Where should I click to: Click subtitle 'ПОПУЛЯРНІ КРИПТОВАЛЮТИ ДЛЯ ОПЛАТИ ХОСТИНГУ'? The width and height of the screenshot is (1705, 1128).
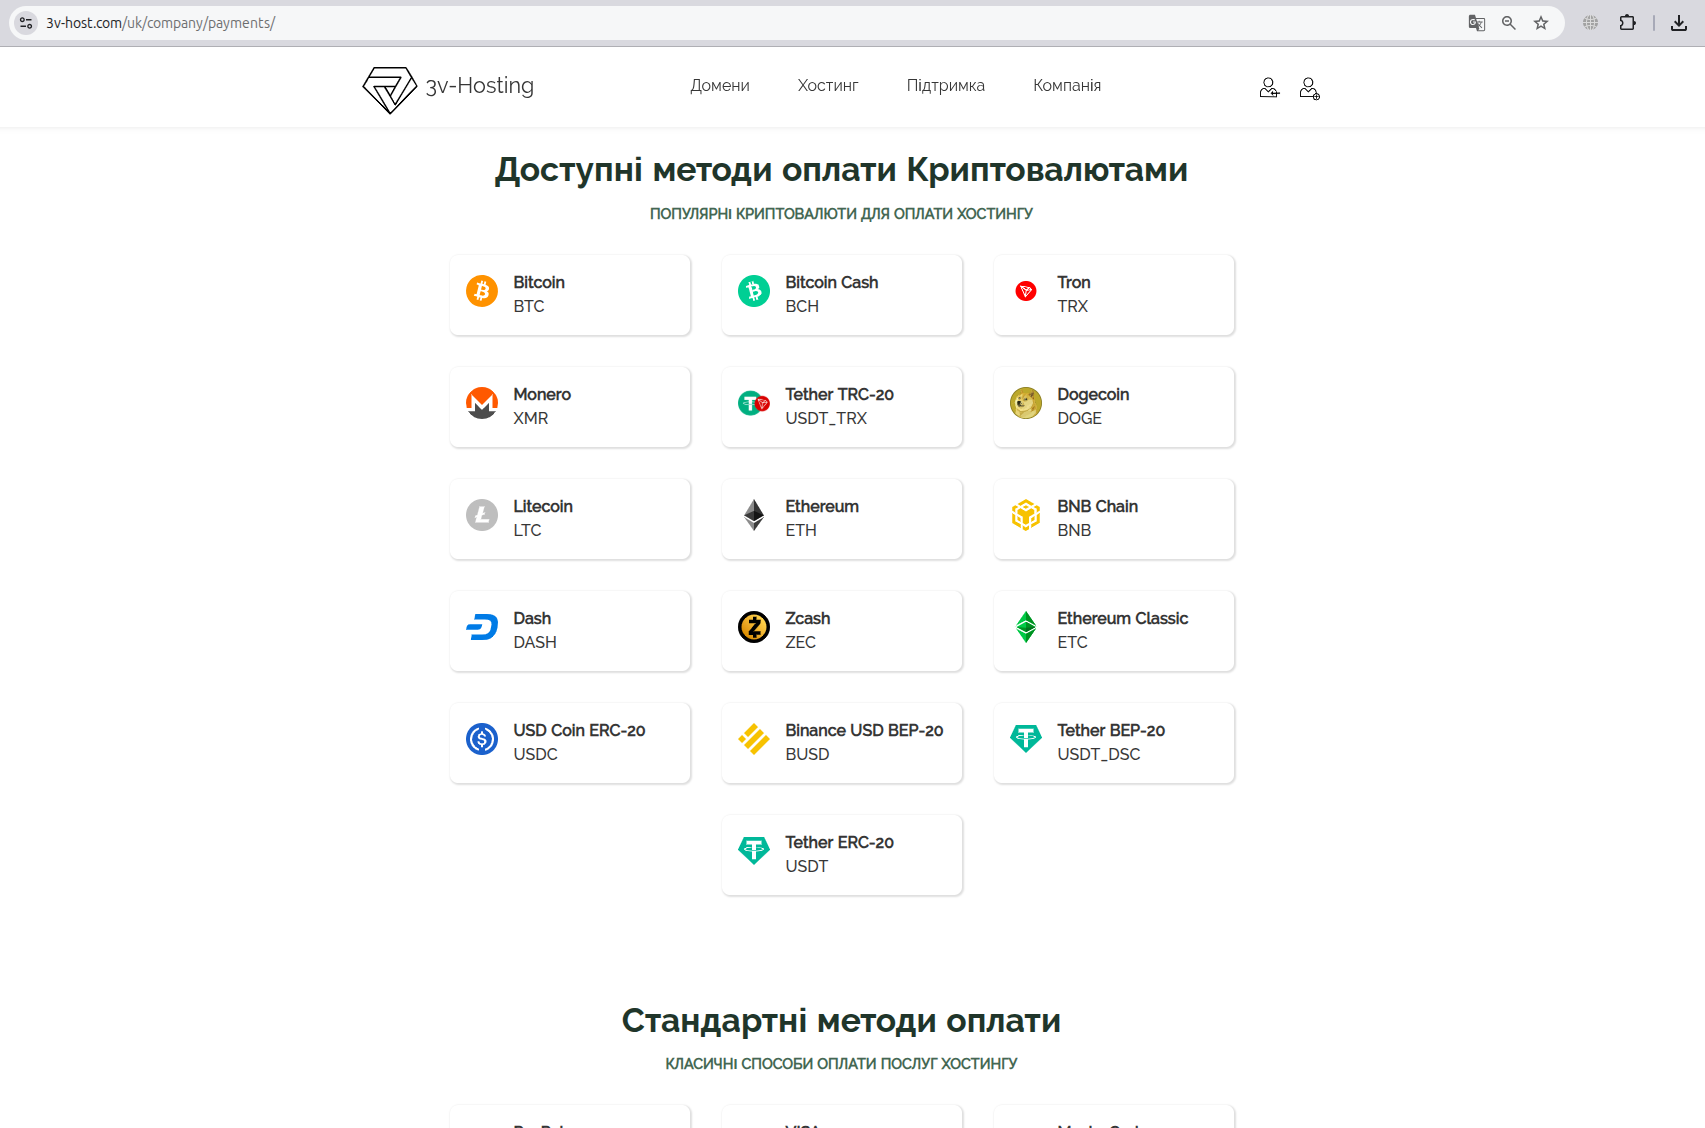841,214
